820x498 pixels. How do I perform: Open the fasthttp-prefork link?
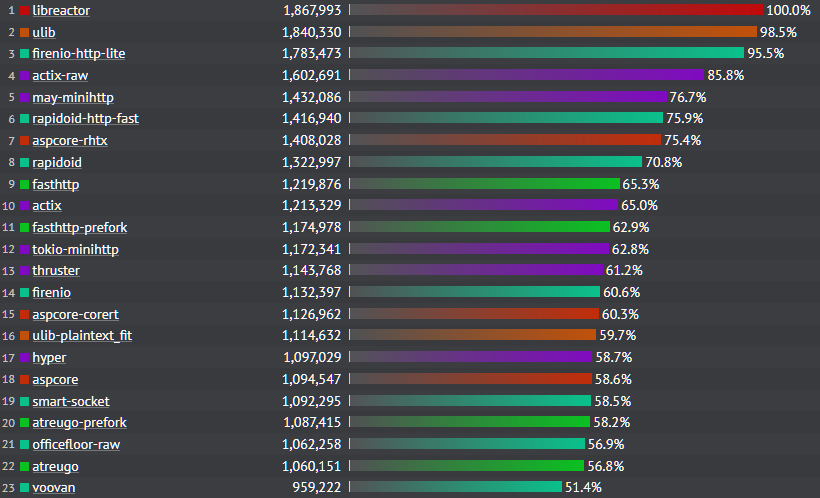[79, 228]
